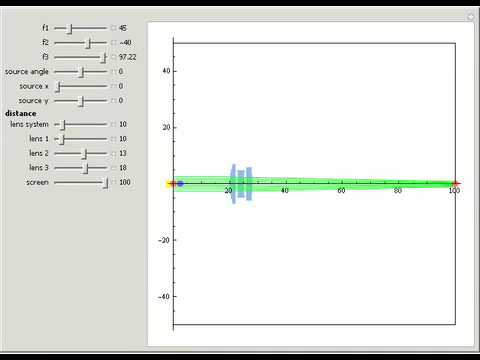Image resolution: width=480 pixels, height=360 pixels.
Task: Click the lens 2 value 13
Action: click(x=123, y=153)
